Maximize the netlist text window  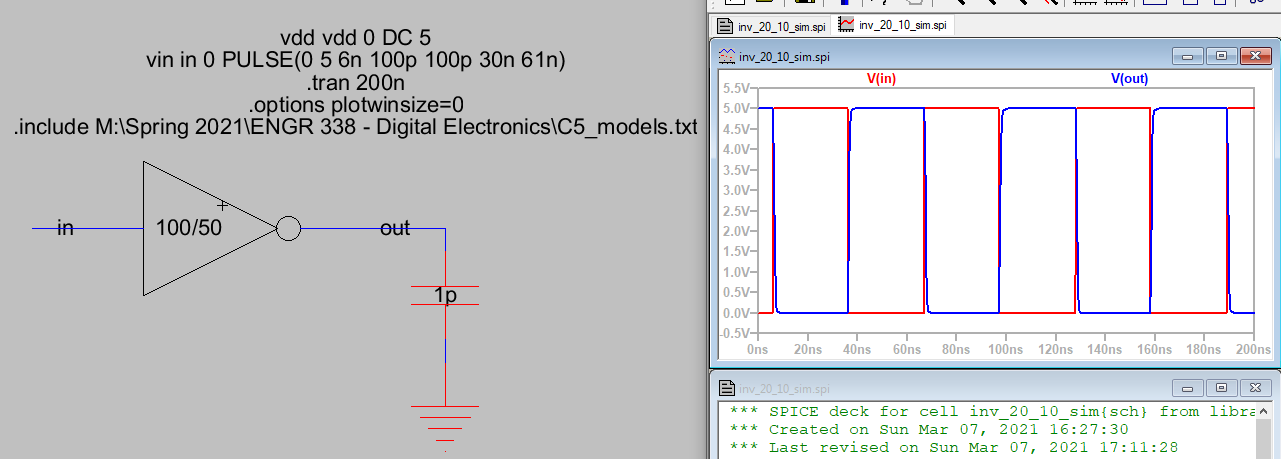[1220, 387]
